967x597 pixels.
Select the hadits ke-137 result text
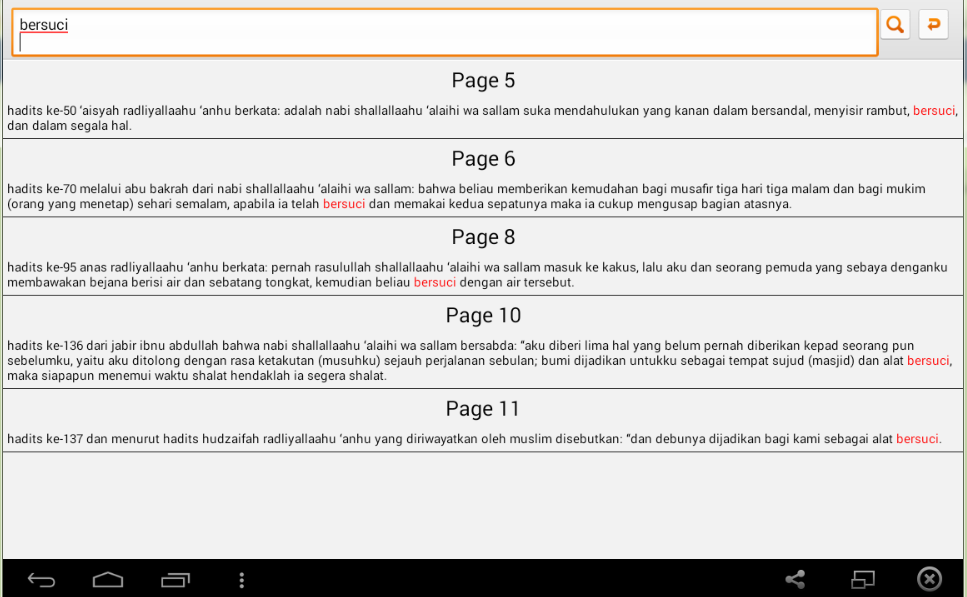[x=474, y=438]
